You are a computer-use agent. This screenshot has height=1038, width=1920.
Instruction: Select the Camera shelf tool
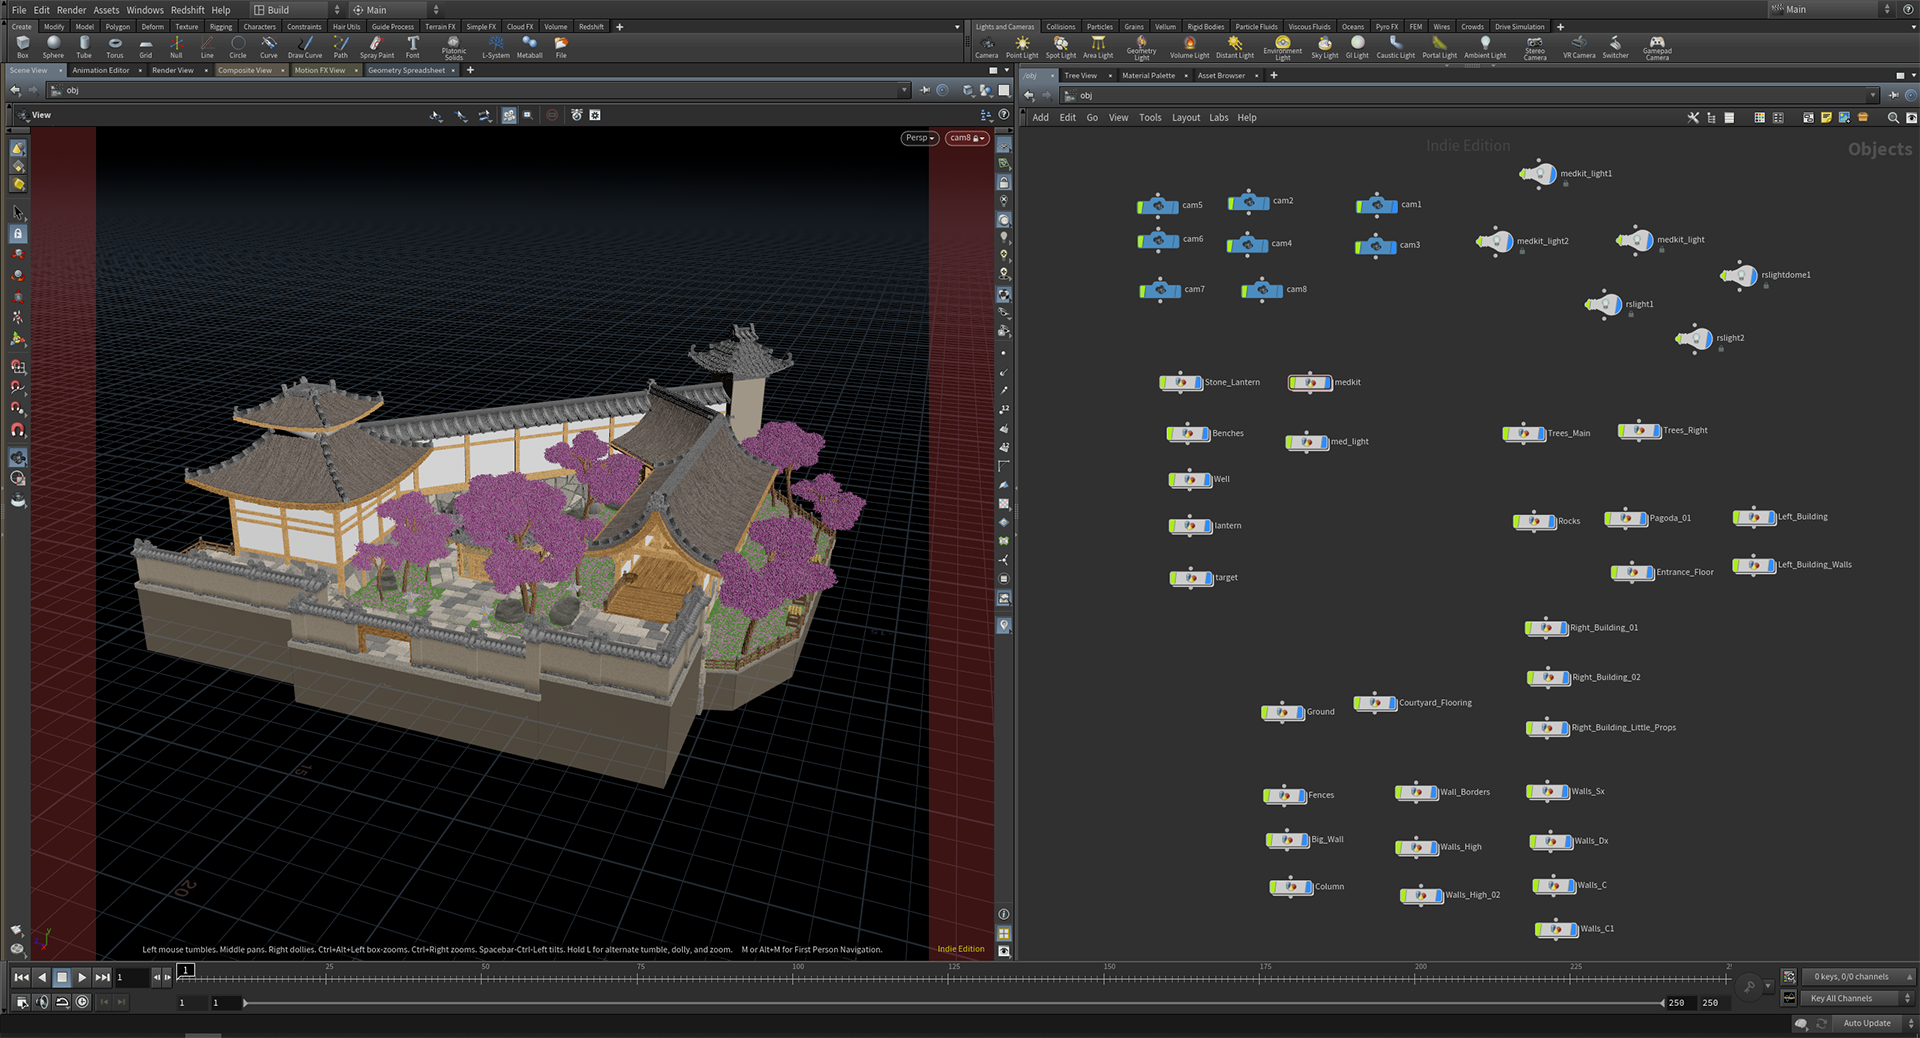pyautogui.click(x=987, y=47)
